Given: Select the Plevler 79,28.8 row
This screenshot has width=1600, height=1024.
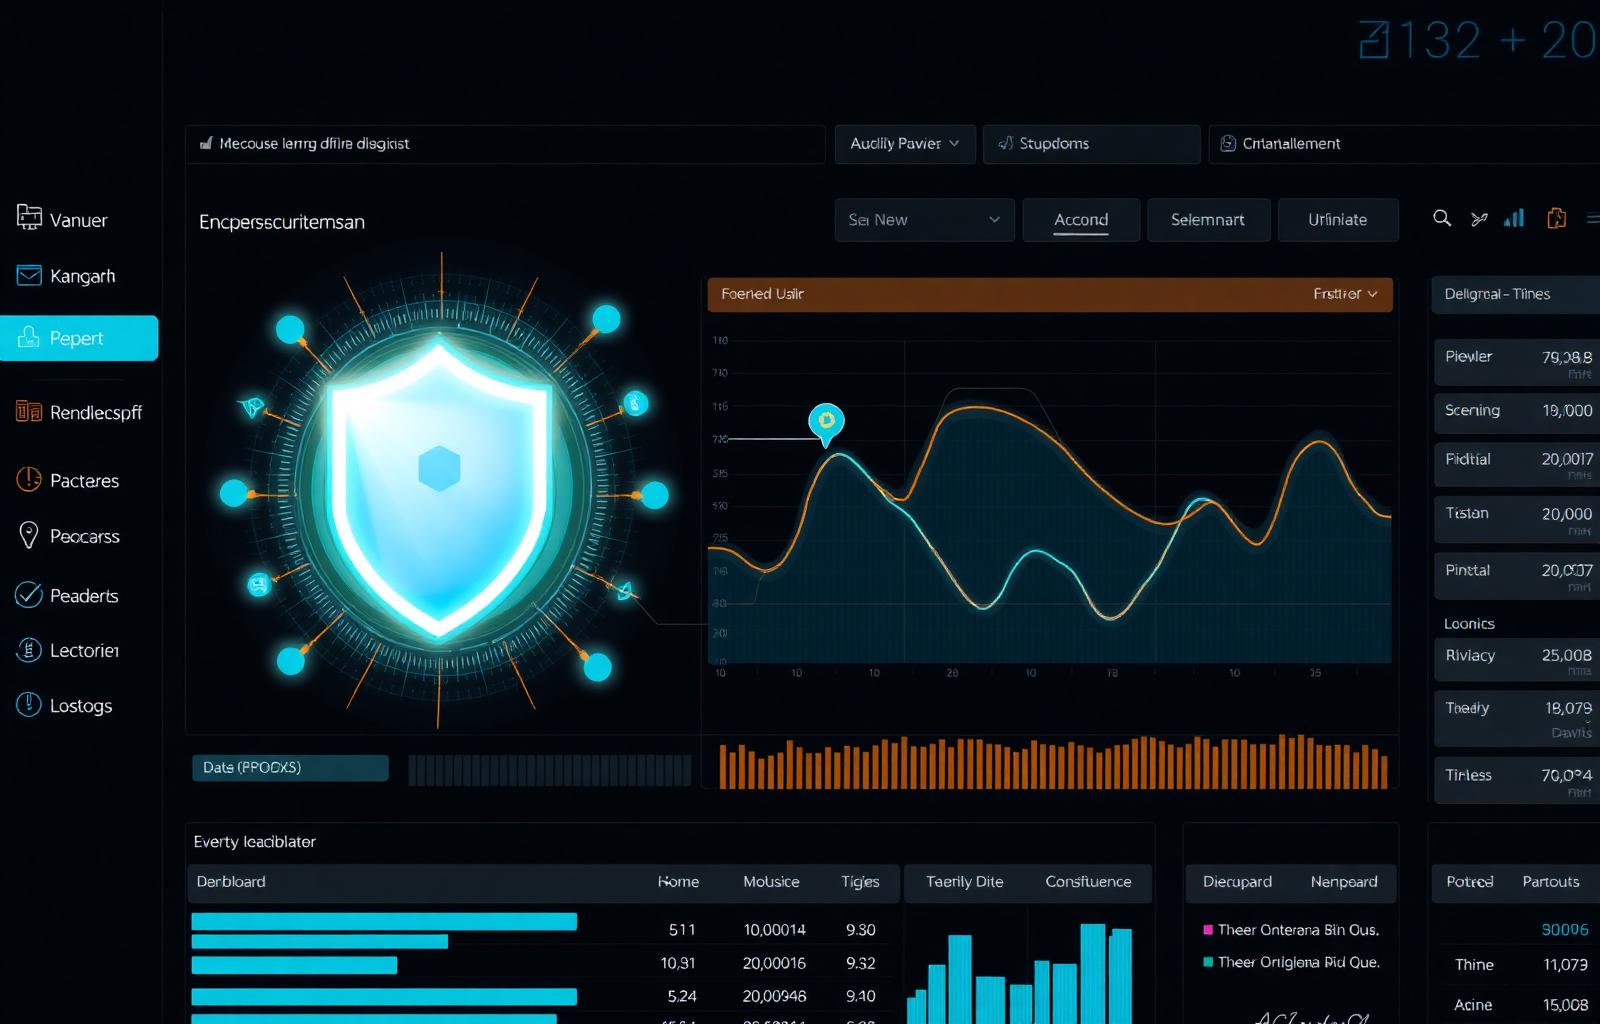Looking at the screenshot, I should coord(1517,362).
